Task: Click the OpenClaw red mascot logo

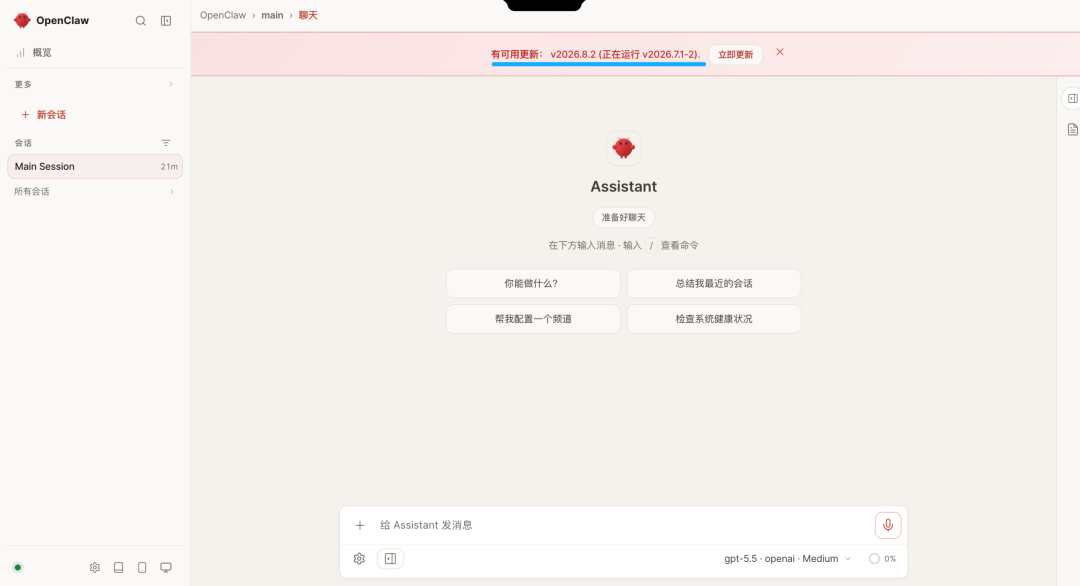Action: tap(22, 21)
